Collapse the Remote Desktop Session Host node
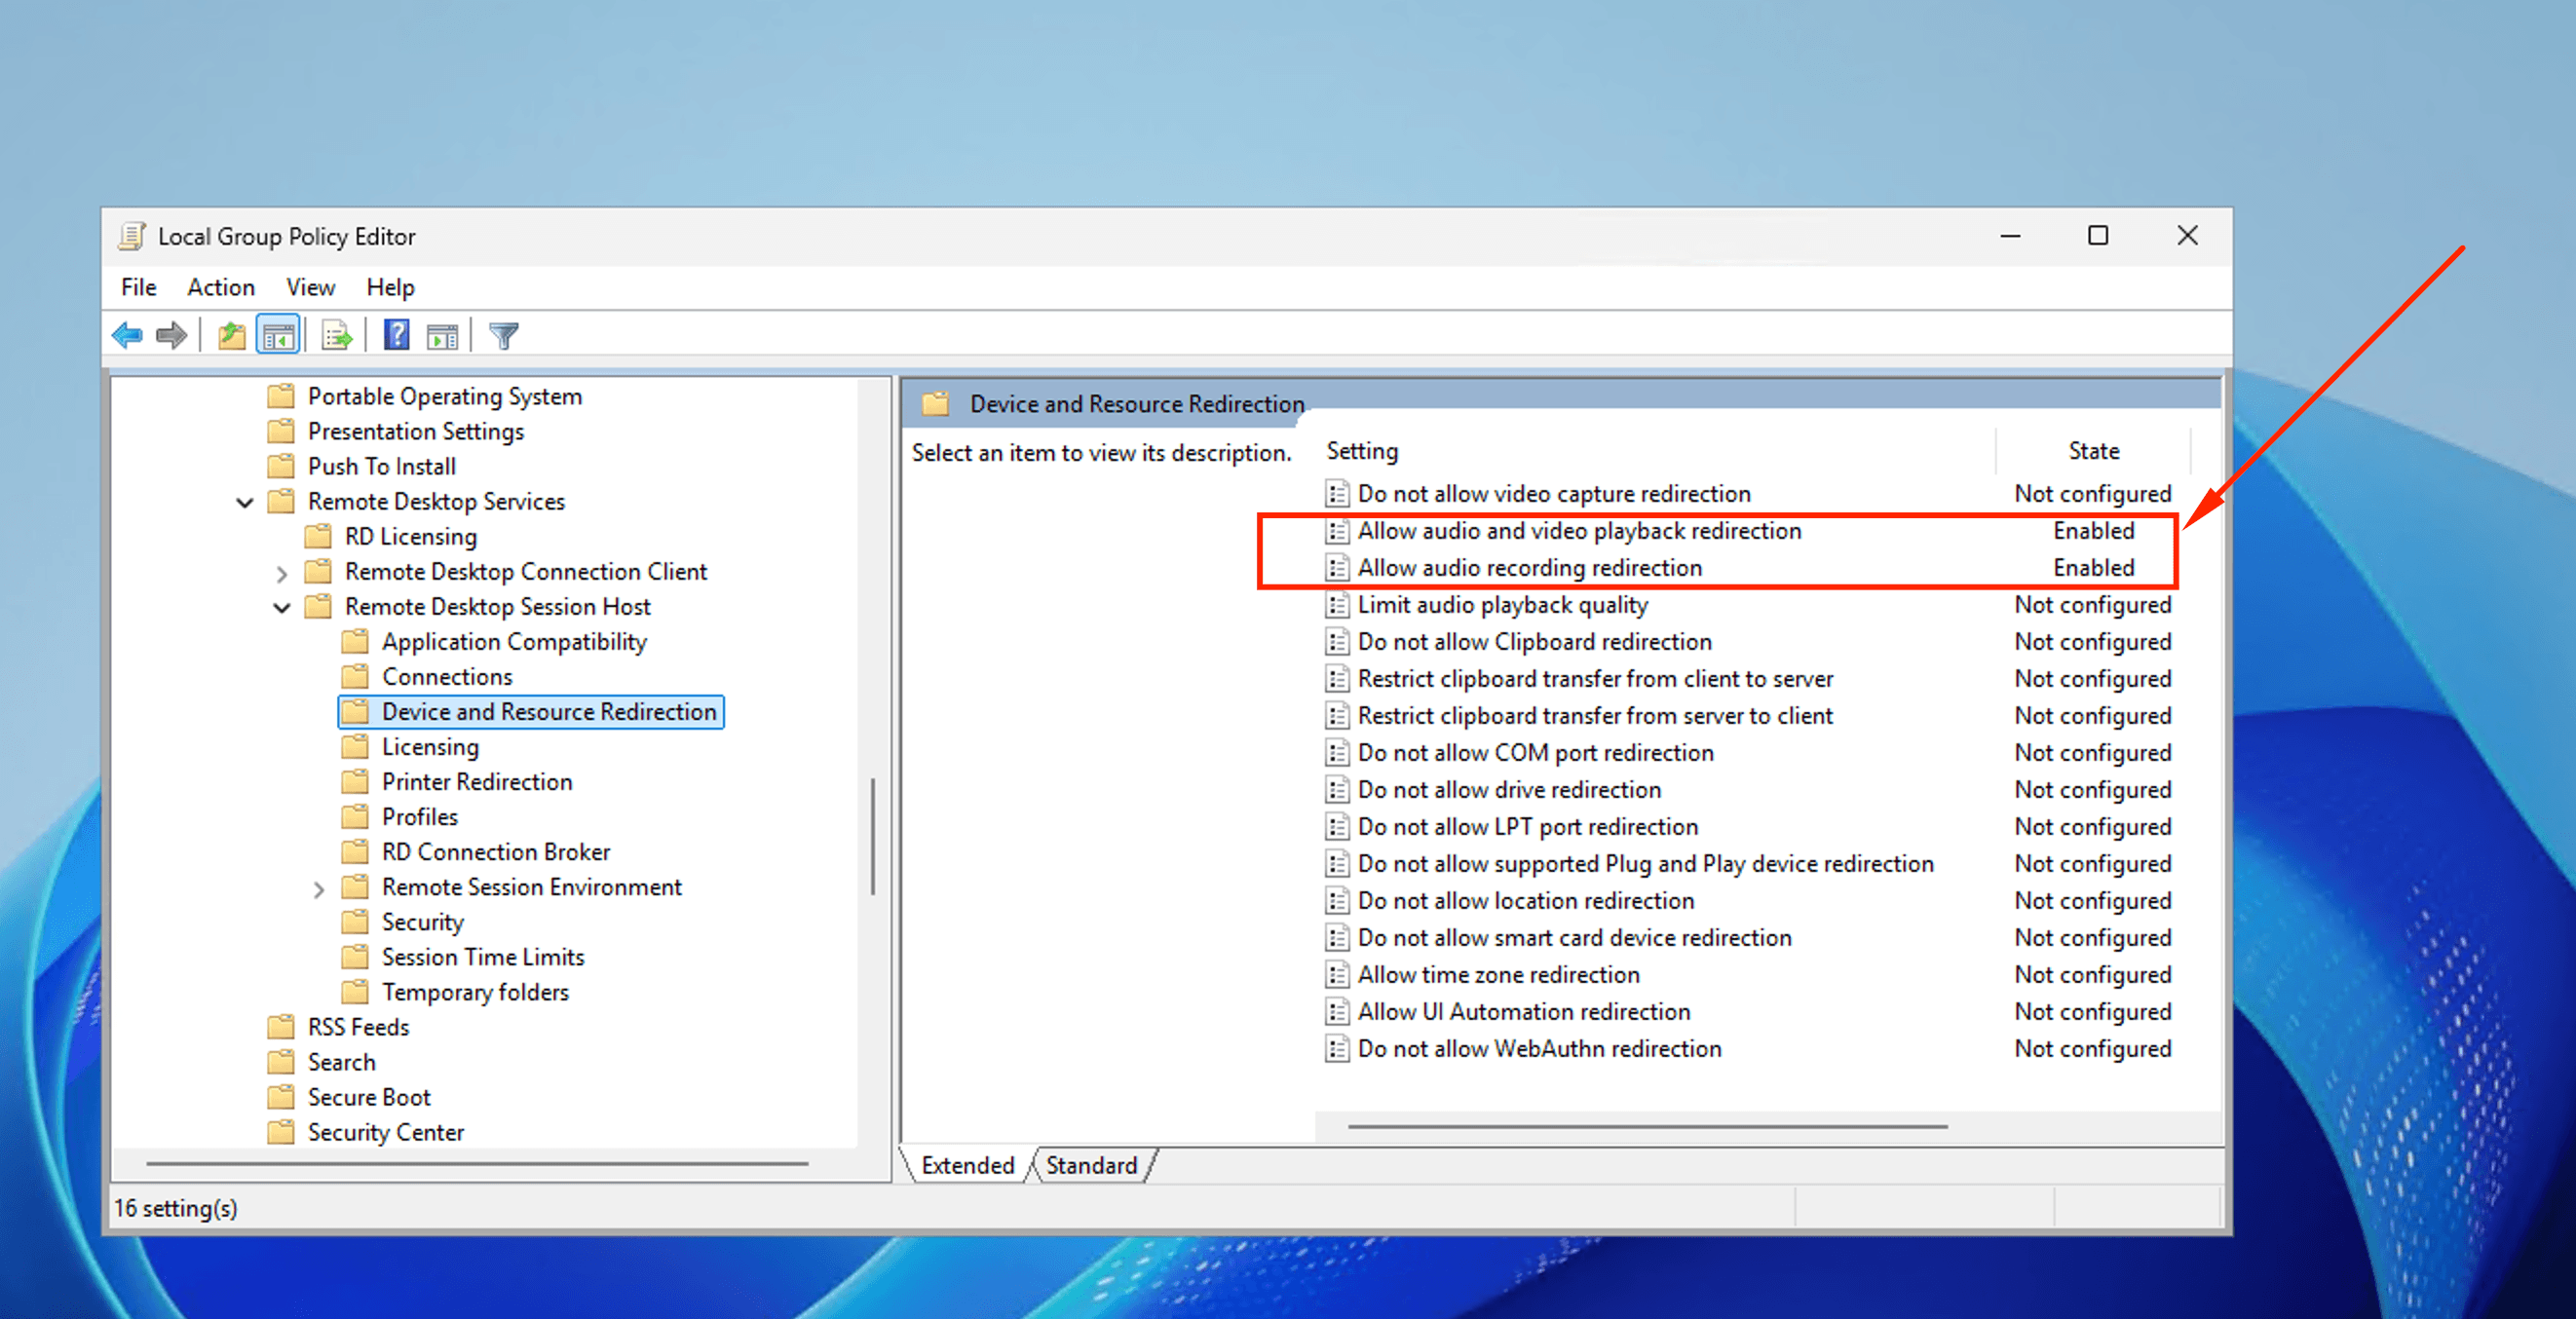Screen dimensions: 2576x1319 [282, 608]
